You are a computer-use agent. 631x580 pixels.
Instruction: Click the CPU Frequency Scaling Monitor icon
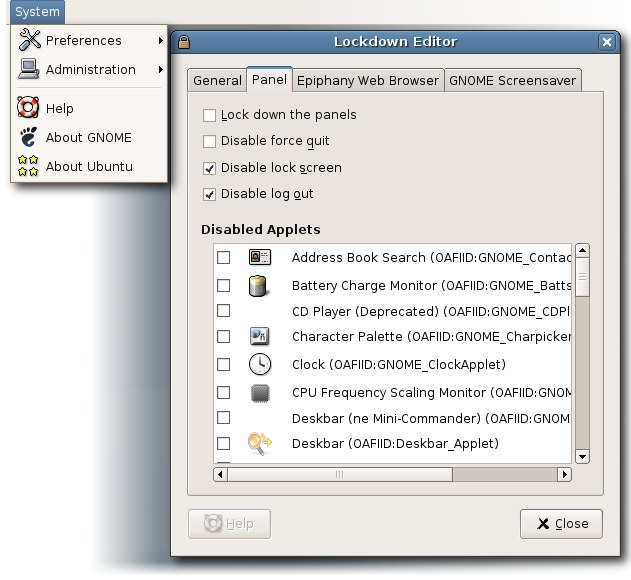click(260, 393)
